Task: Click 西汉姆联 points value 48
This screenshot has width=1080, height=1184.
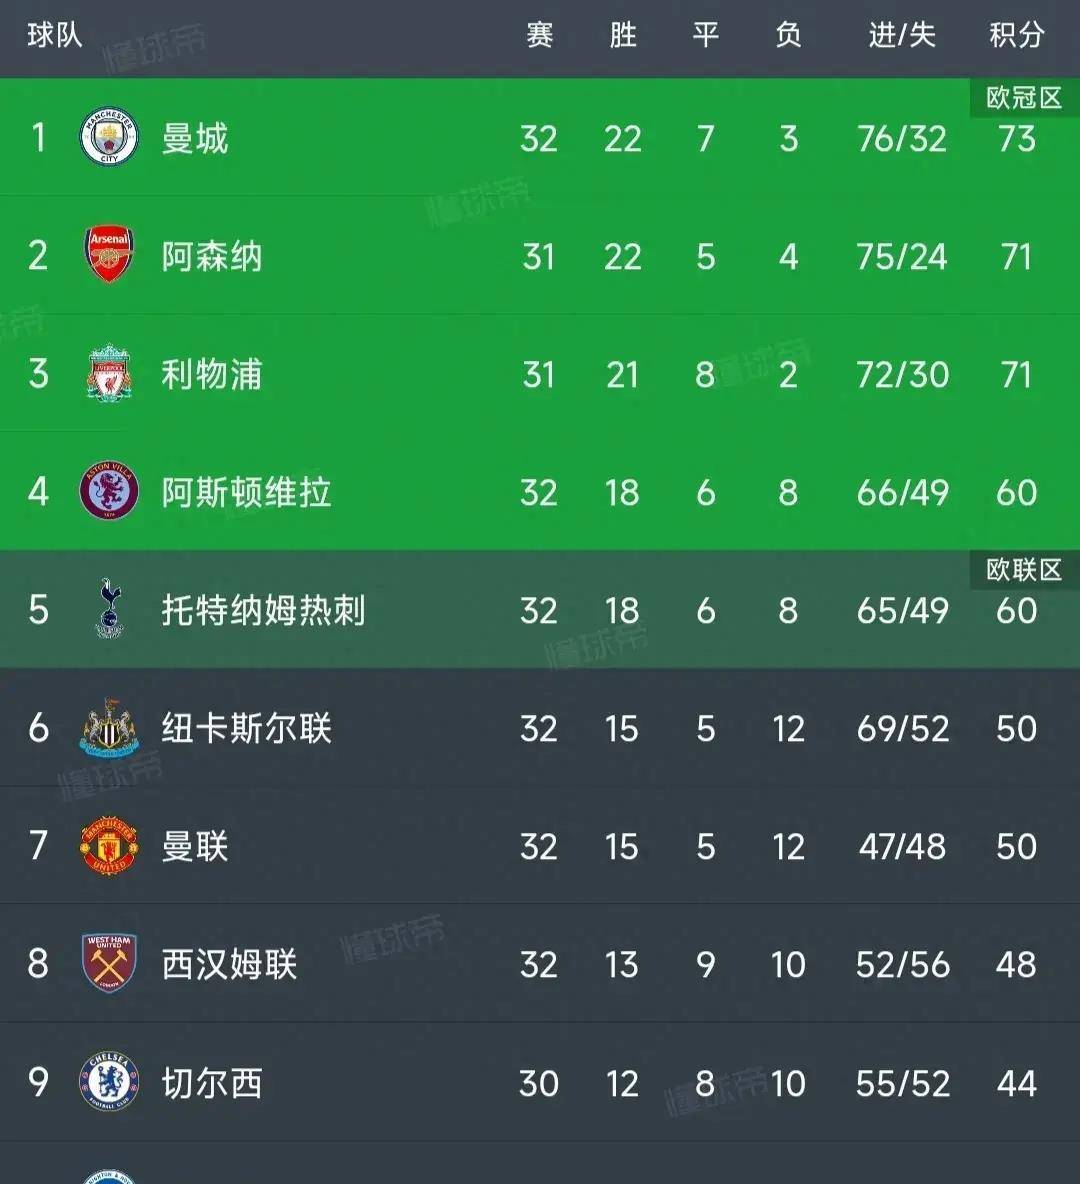Action: click(x=1016, y=964)
